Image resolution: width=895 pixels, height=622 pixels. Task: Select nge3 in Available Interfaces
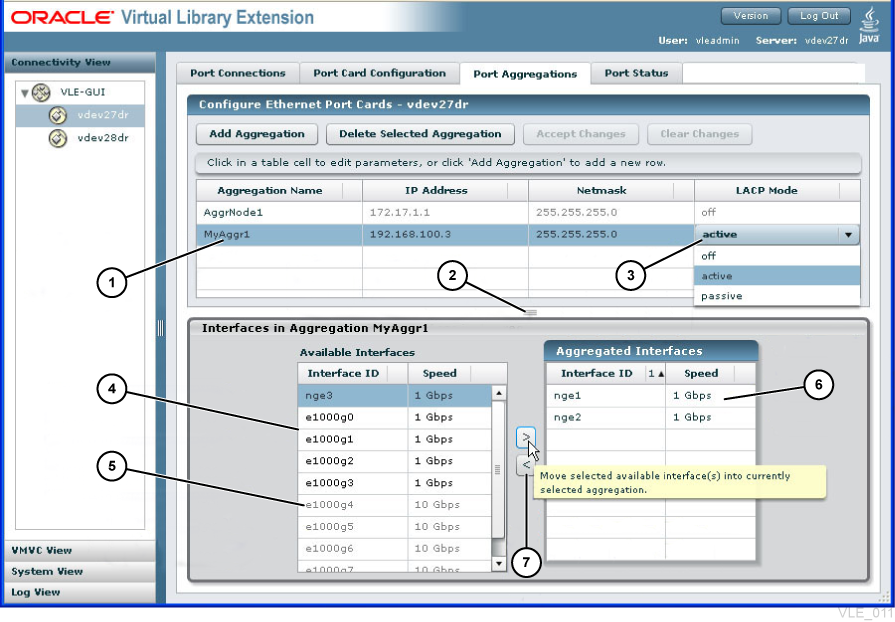[394, 395]
